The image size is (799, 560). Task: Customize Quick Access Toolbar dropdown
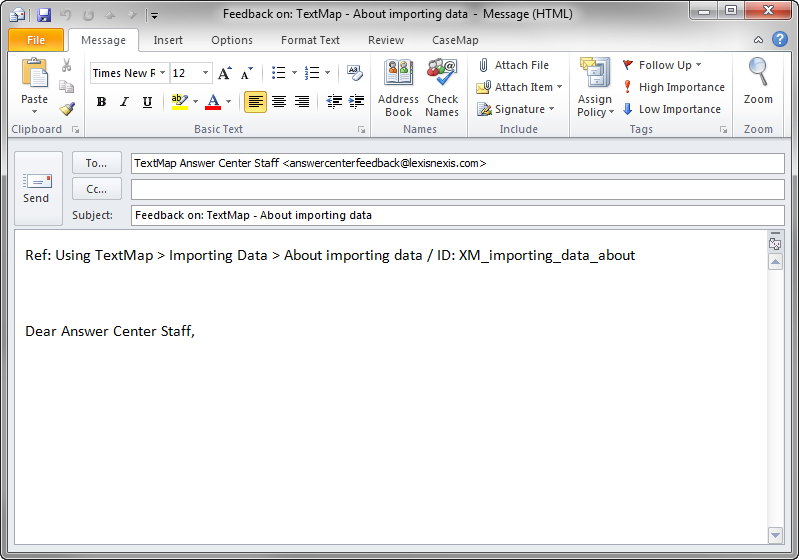pos(154,16)
